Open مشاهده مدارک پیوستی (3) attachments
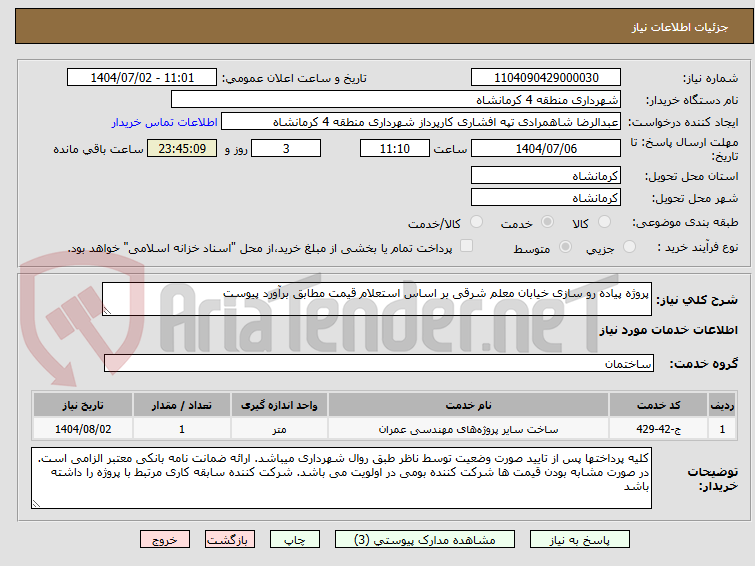The image size is (755, 566). 425,540
